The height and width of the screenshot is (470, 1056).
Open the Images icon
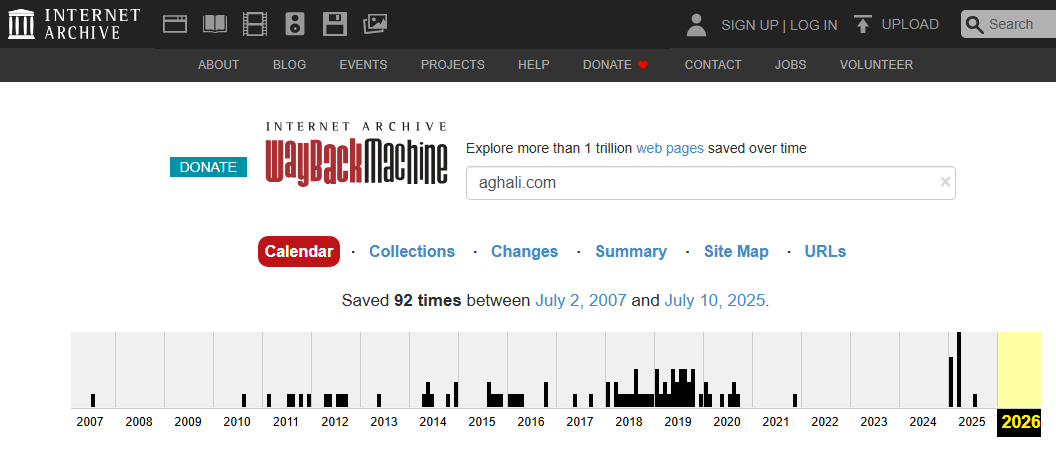click(x=374, y=24)
